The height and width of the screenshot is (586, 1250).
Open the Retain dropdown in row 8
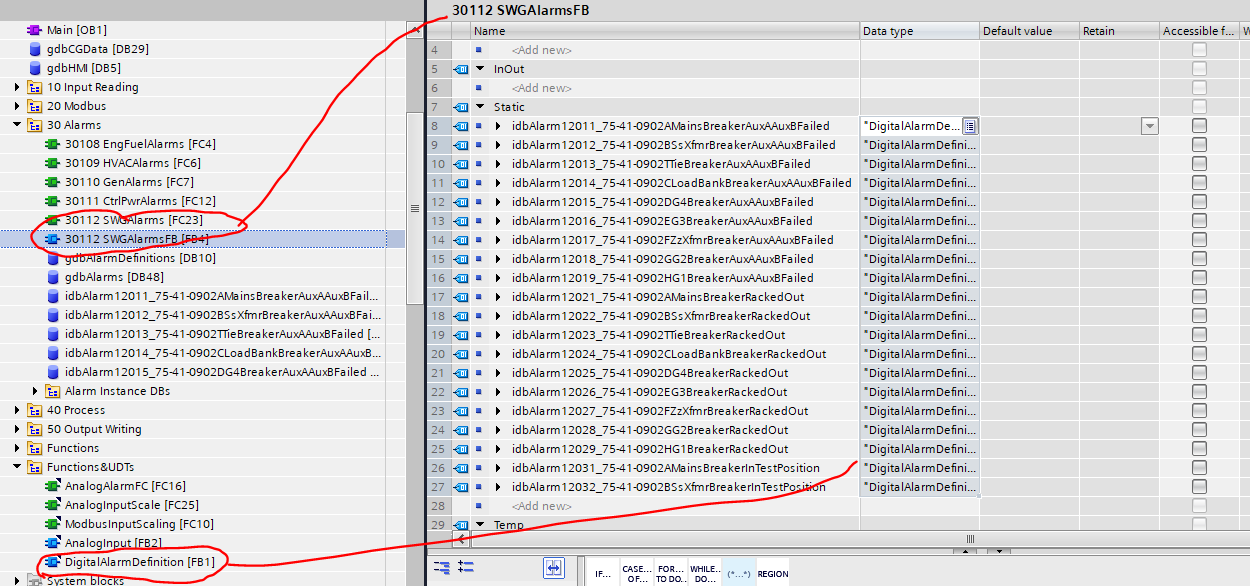1149,126
